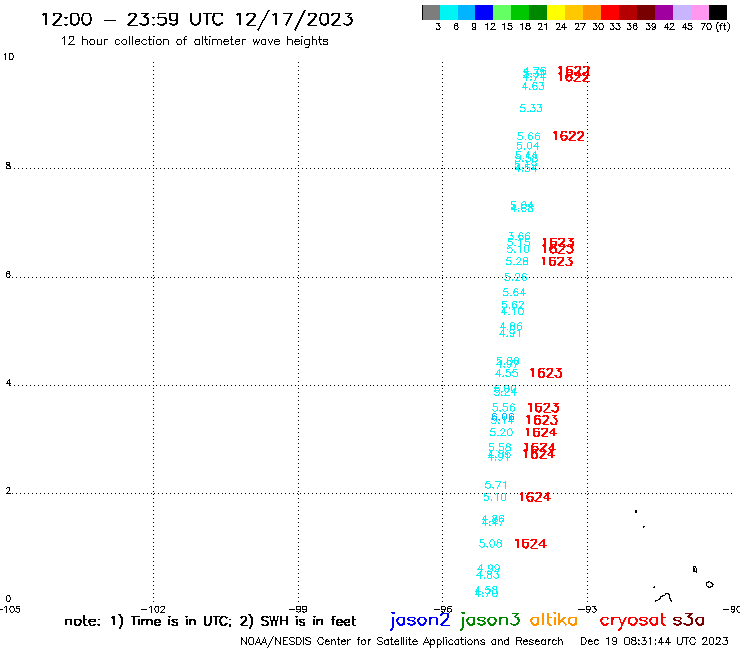Click the 5.20 wave height reading
Viewport: 740px width, 650px height.
(501, 432)
